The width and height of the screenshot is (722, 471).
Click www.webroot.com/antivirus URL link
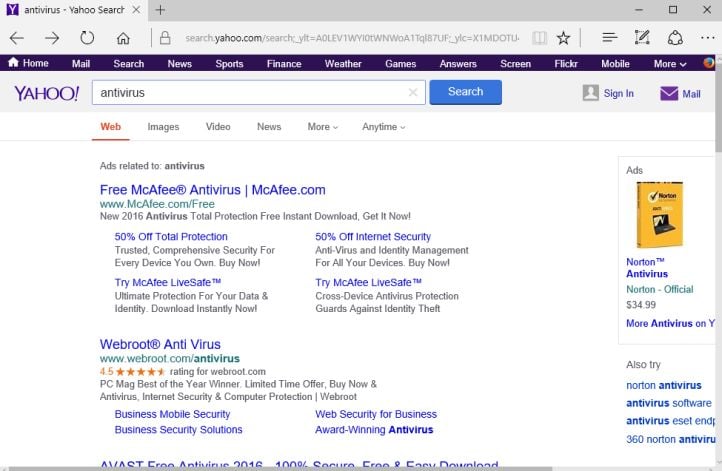tap(169, 358)
